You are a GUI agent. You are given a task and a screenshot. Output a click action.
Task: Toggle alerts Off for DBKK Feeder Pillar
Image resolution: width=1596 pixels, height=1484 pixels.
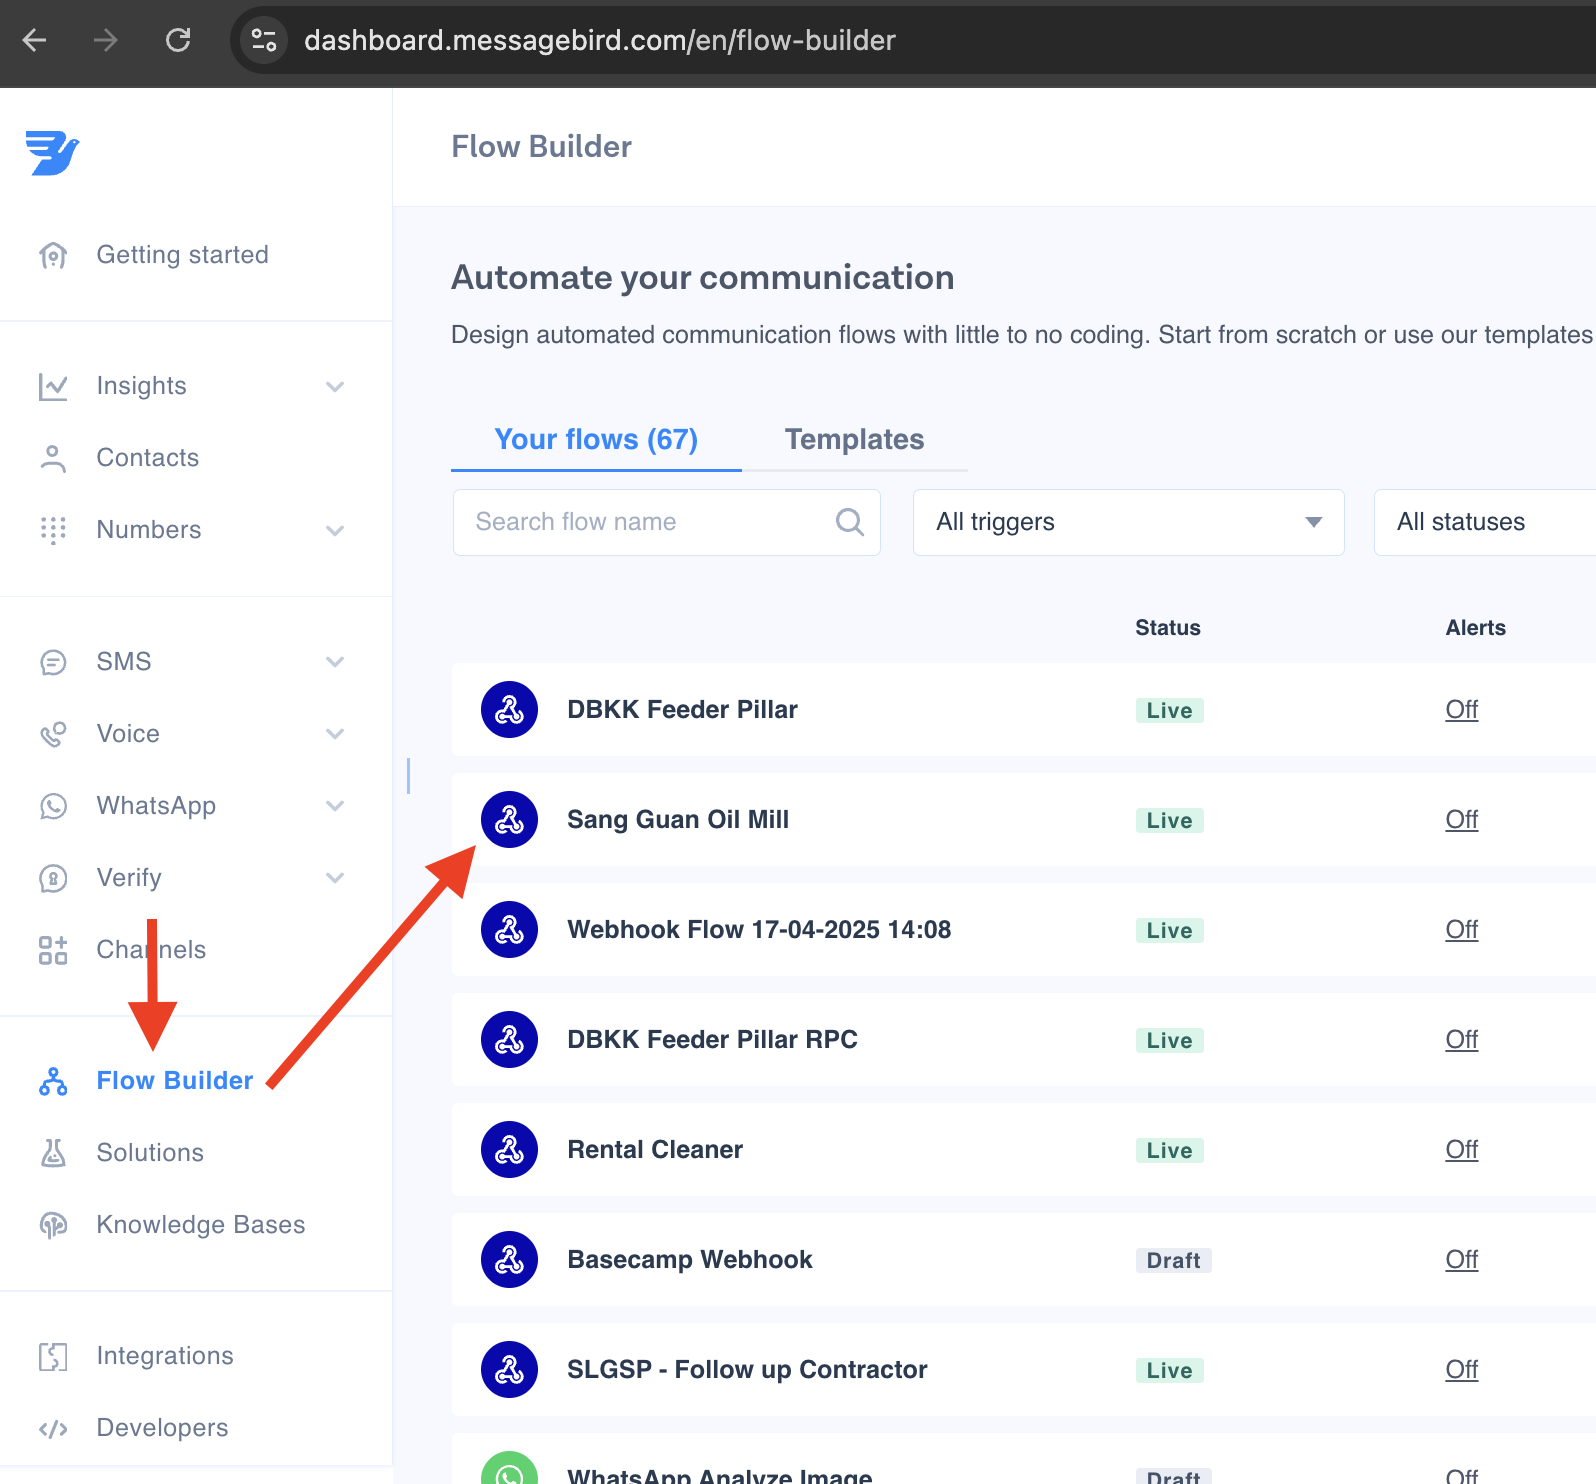[1461, 710]
